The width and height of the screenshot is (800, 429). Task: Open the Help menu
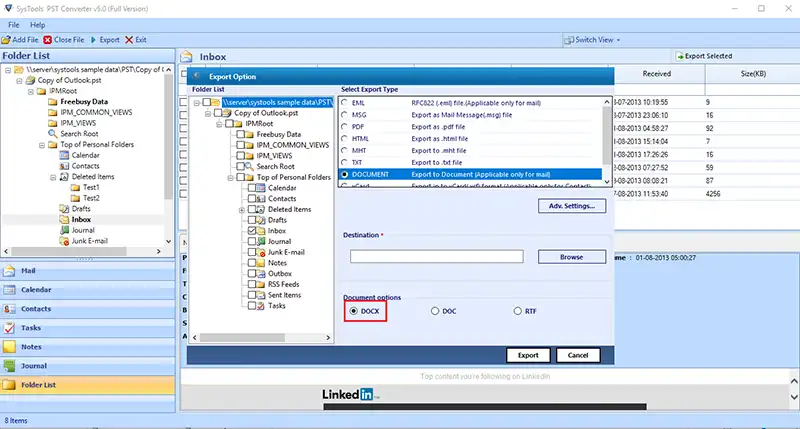(x=37, y=24)
